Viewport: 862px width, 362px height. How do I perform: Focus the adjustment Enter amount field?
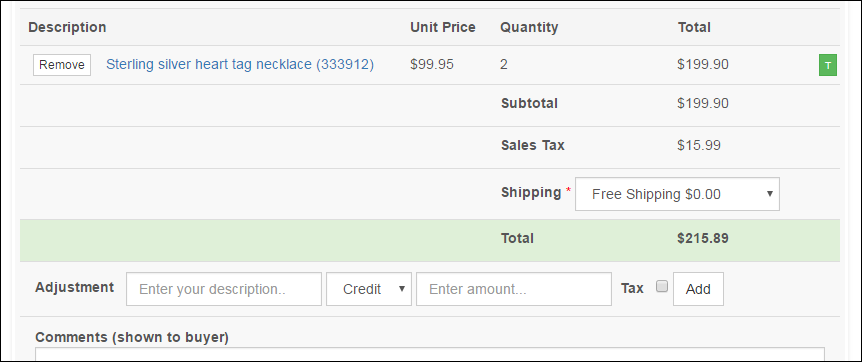click(x=514, y=289)
